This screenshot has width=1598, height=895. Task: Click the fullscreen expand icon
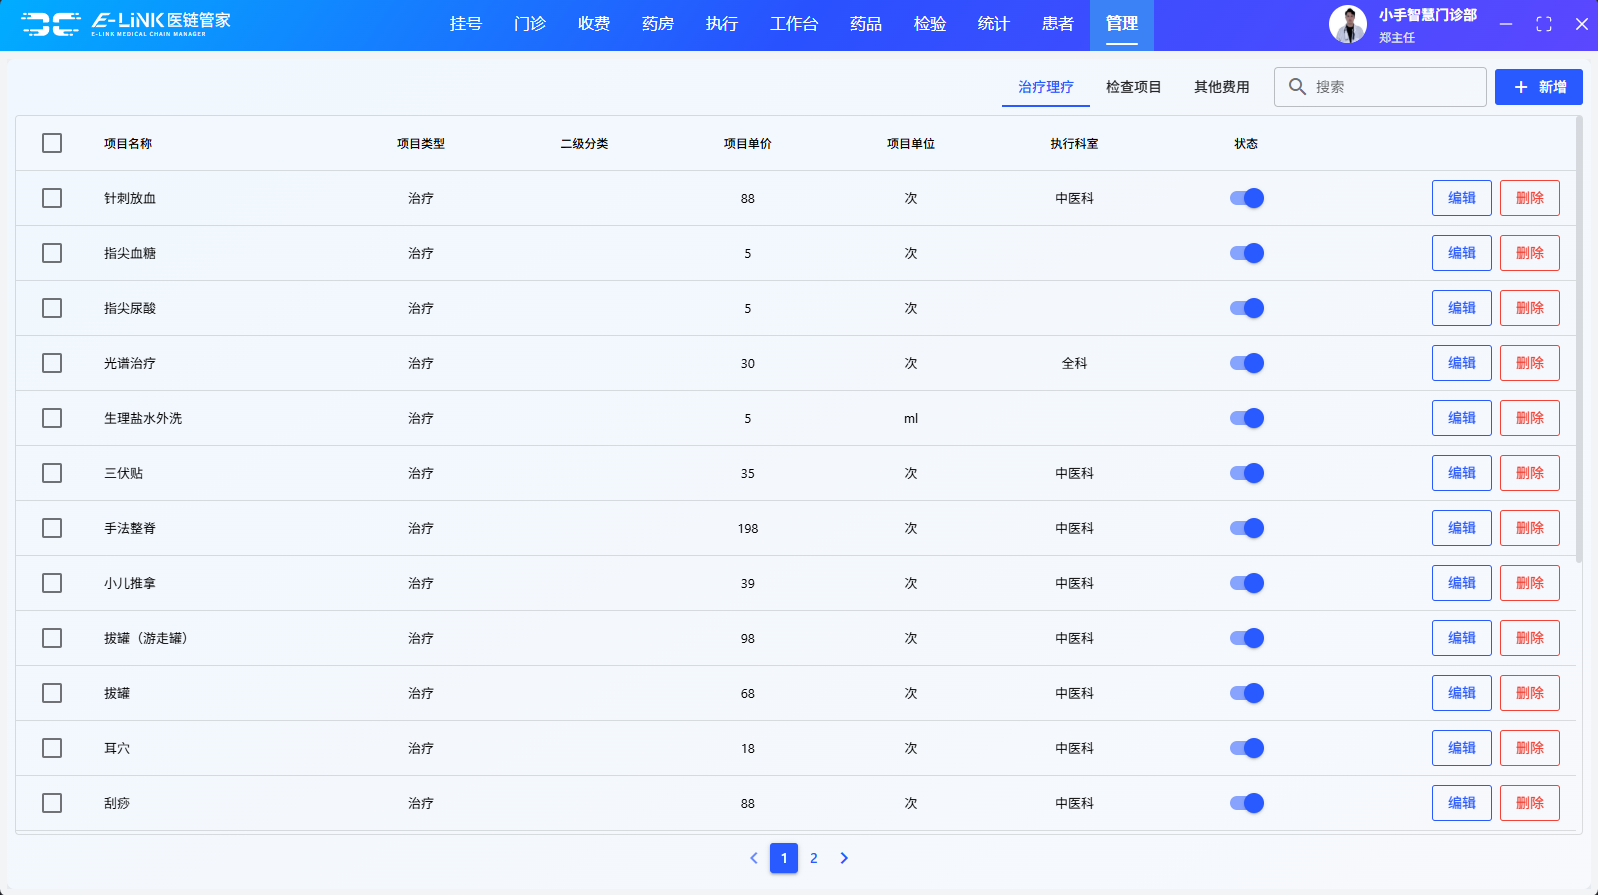1543,24
